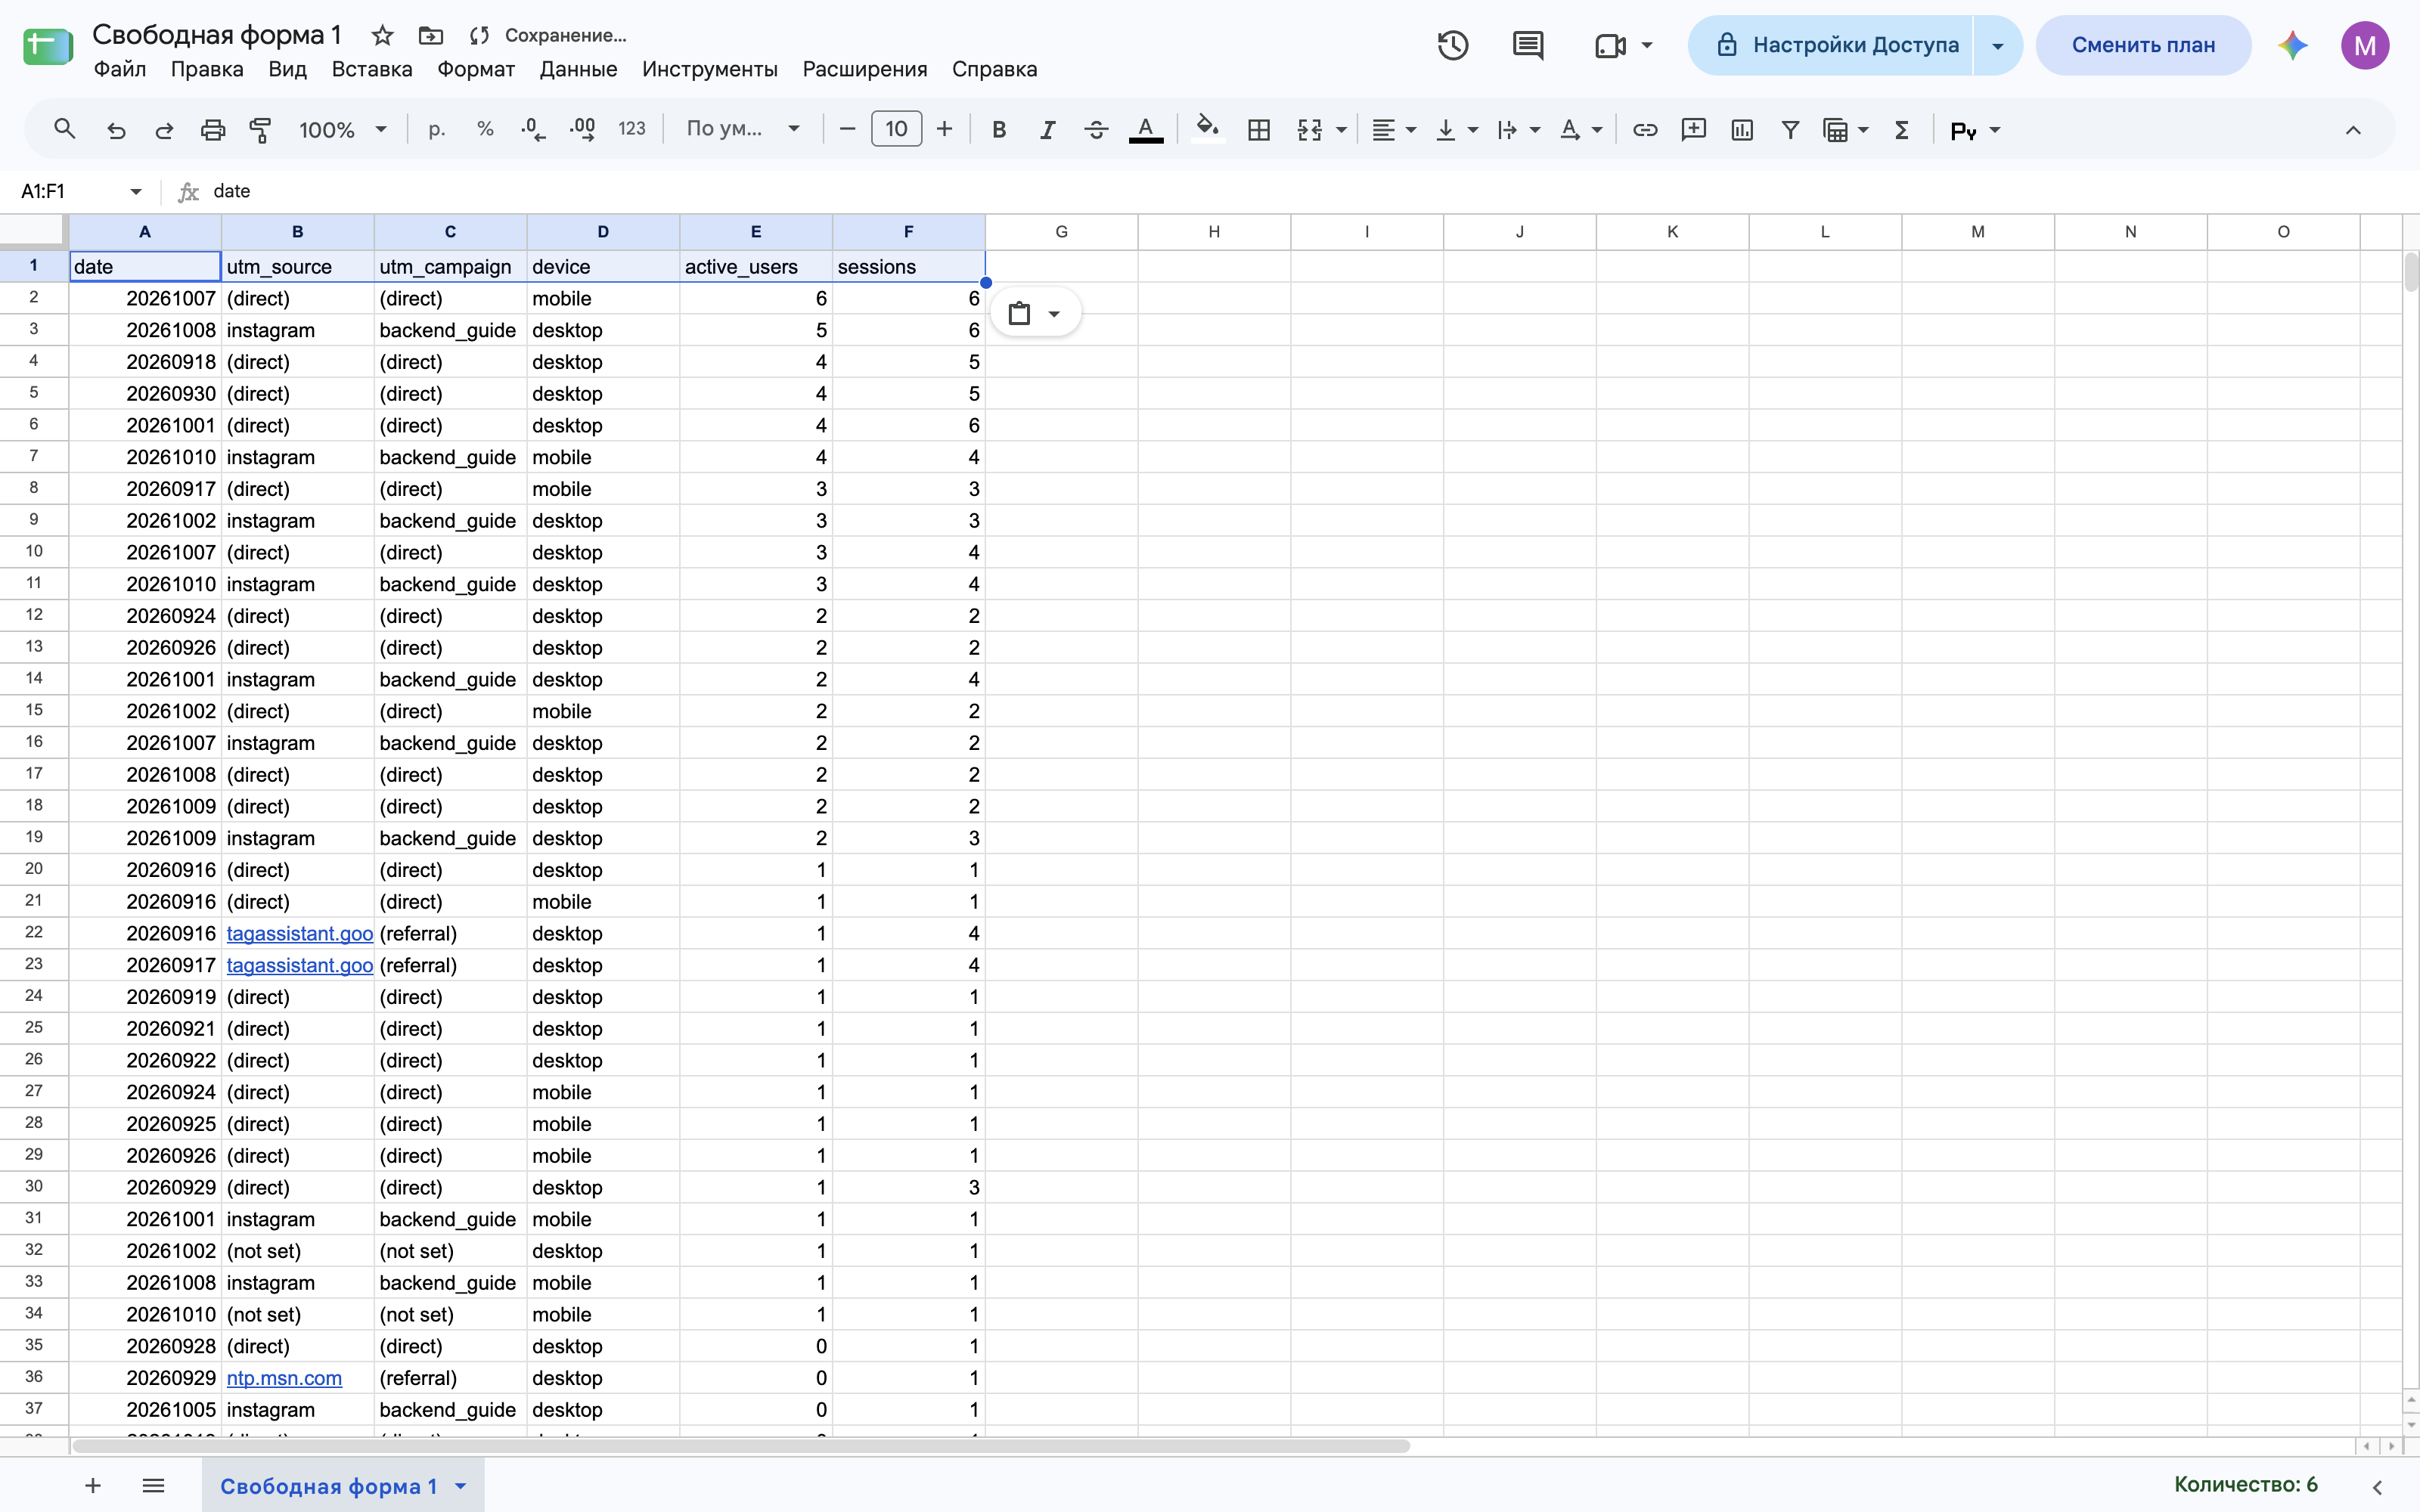Open the Расширения menu
This screenshot has width=2420, height=1512.
click(864, 69)
